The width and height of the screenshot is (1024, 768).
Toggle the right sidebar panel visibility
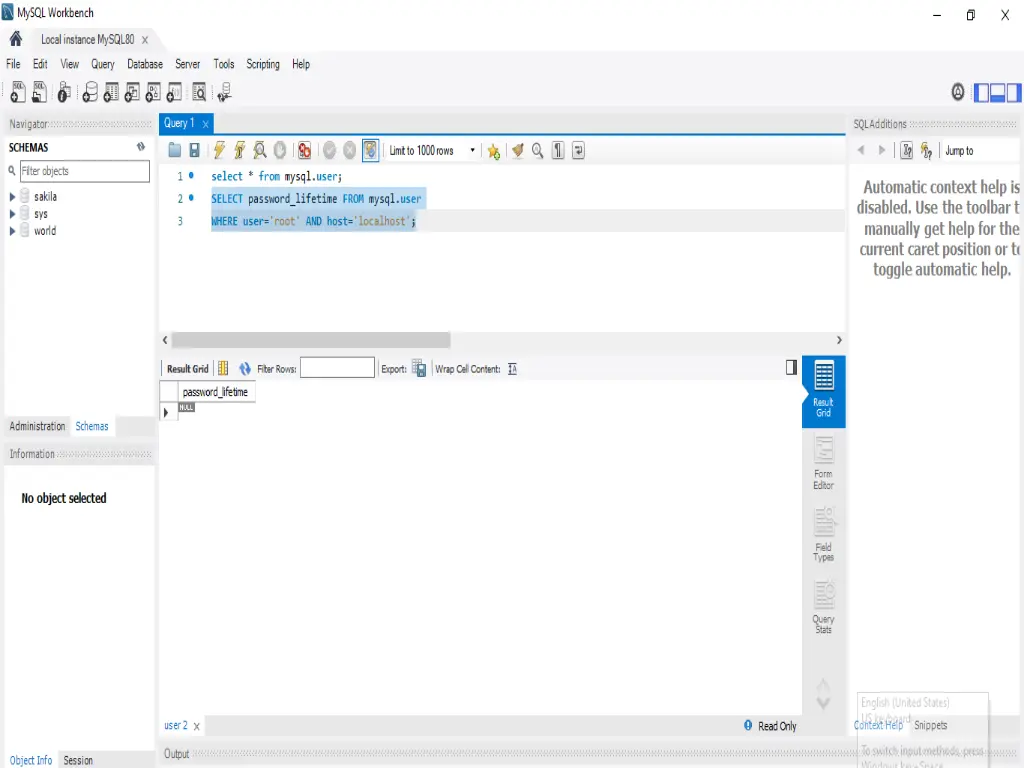coord(1014,93)
